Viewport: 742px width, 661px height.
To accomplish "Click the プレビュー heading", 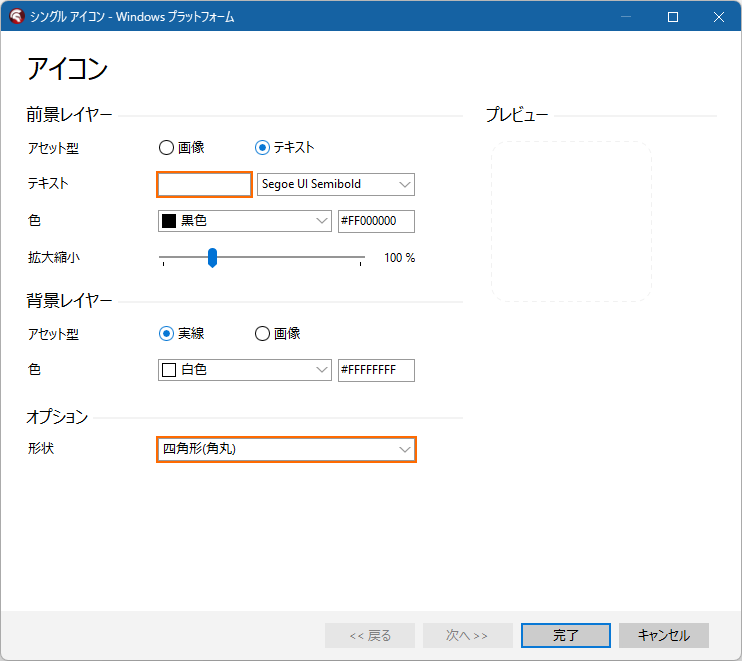I will tap(517, 115).
